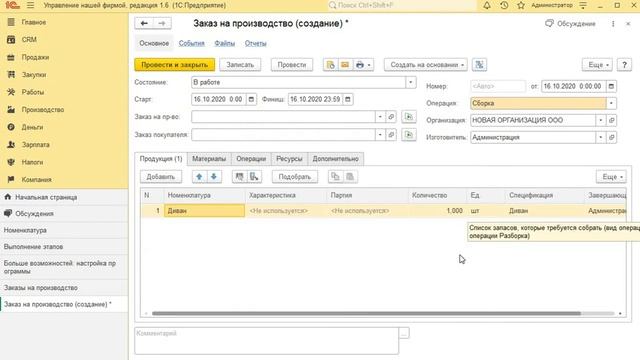This screenshot has height=360, width=640.
Task: Click Записать button
Action: (240, 64)
